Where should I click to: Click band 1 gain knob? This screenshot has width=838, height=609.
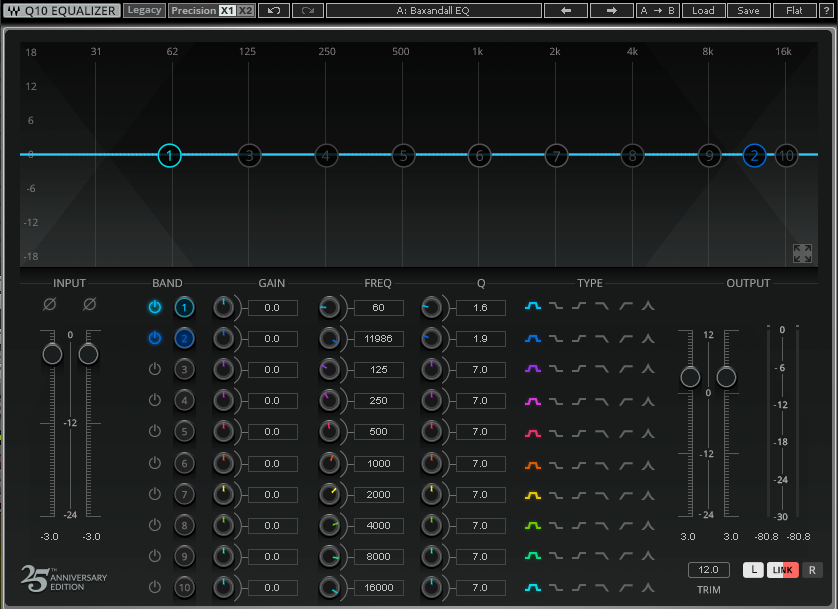pyautogui.click(x=223, y=308)
